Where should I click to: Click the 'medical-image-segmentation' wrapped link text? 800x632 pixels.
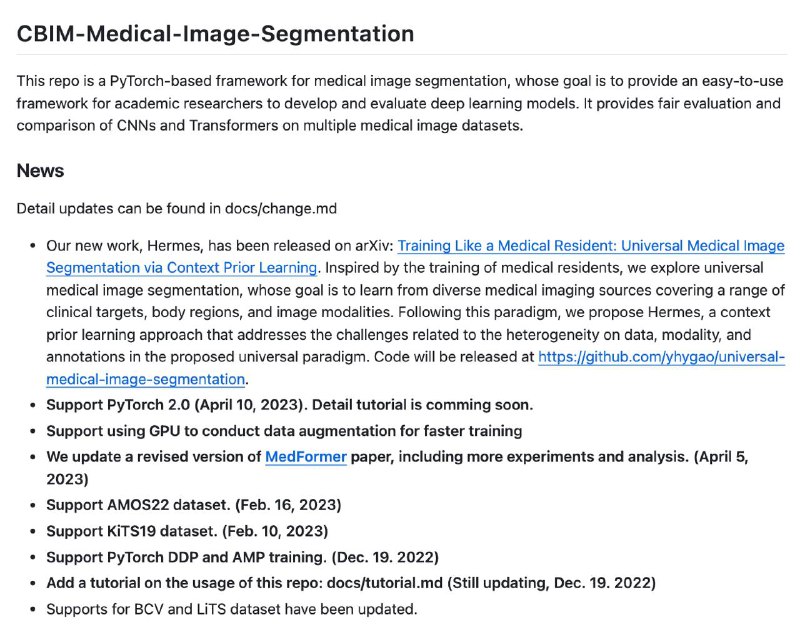pos(145,380)
